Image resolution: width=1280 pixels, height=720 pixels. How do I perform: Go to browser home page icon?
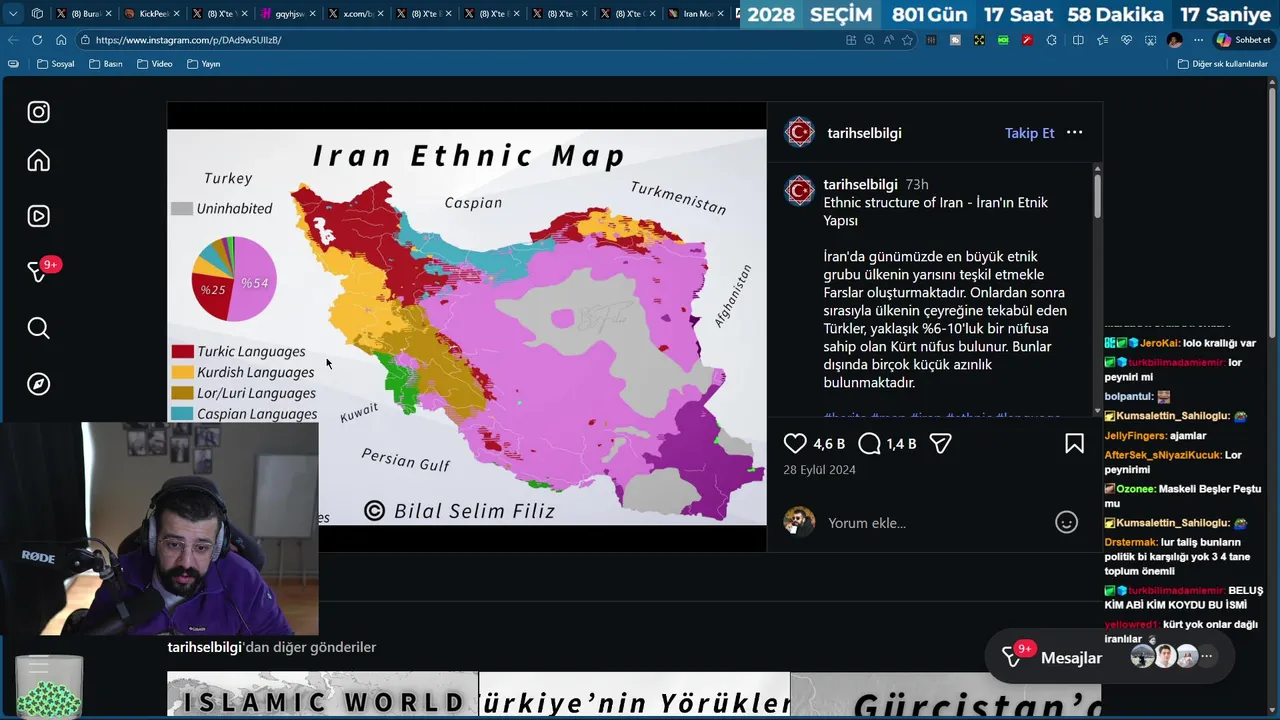tap(61, 40)
